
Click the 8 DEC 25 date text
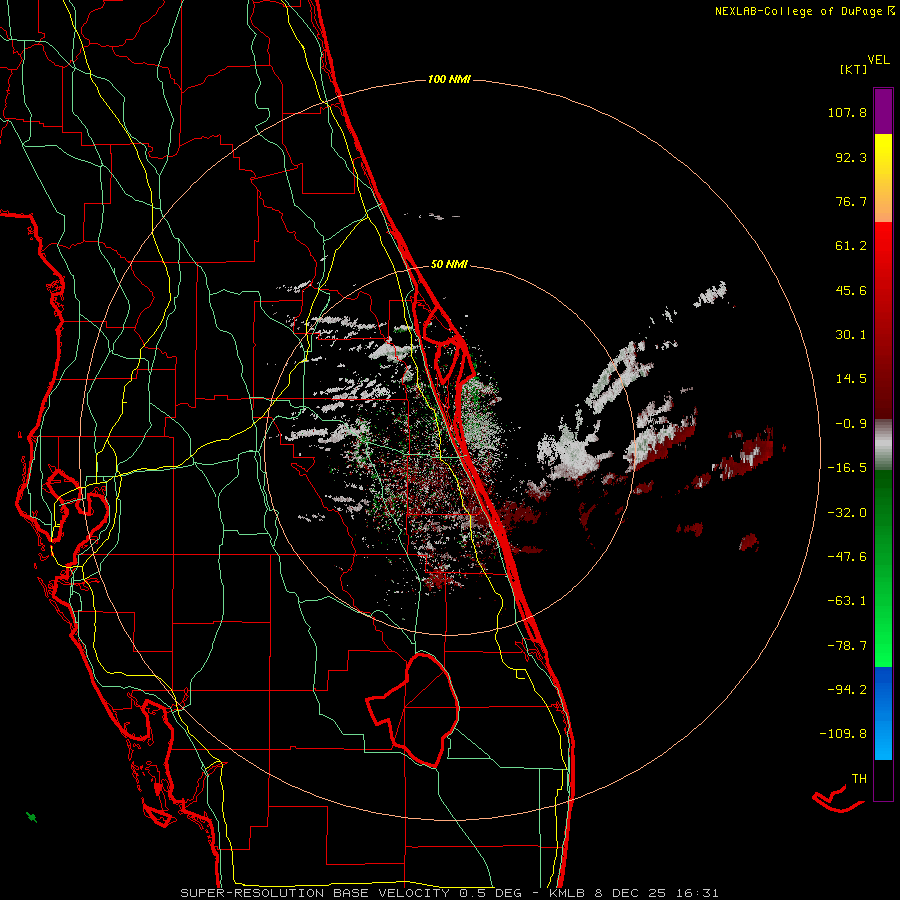point(630,893)
